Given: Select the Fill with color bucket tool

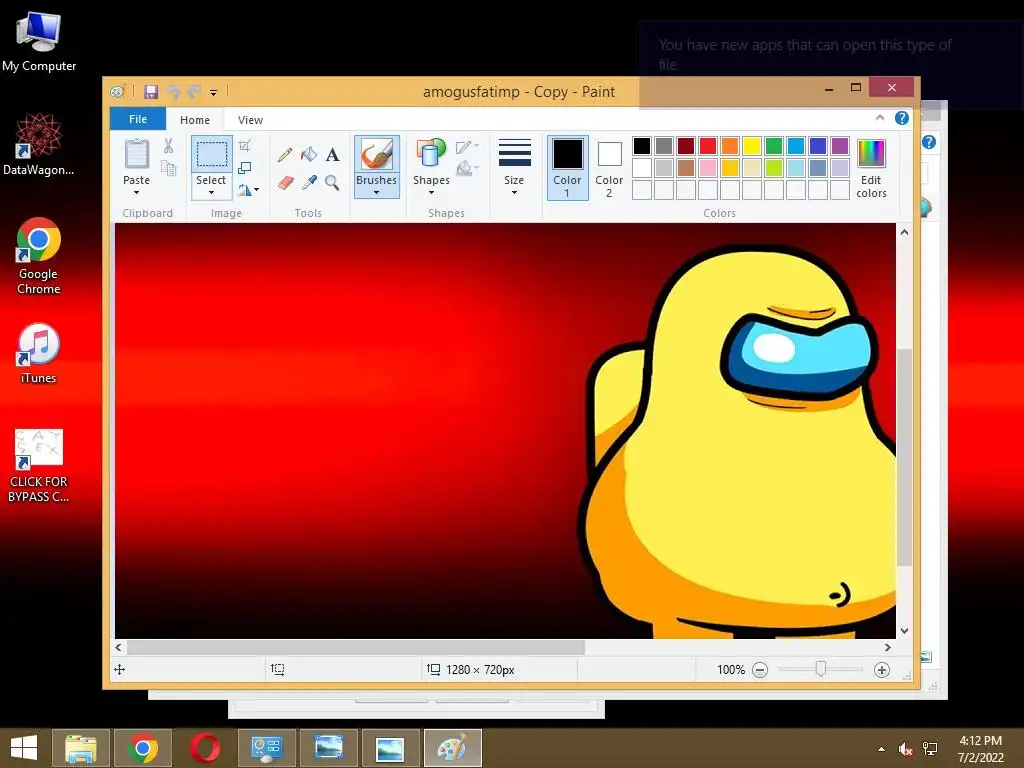Looking at the screenshot, I should (x=308, y=155).
